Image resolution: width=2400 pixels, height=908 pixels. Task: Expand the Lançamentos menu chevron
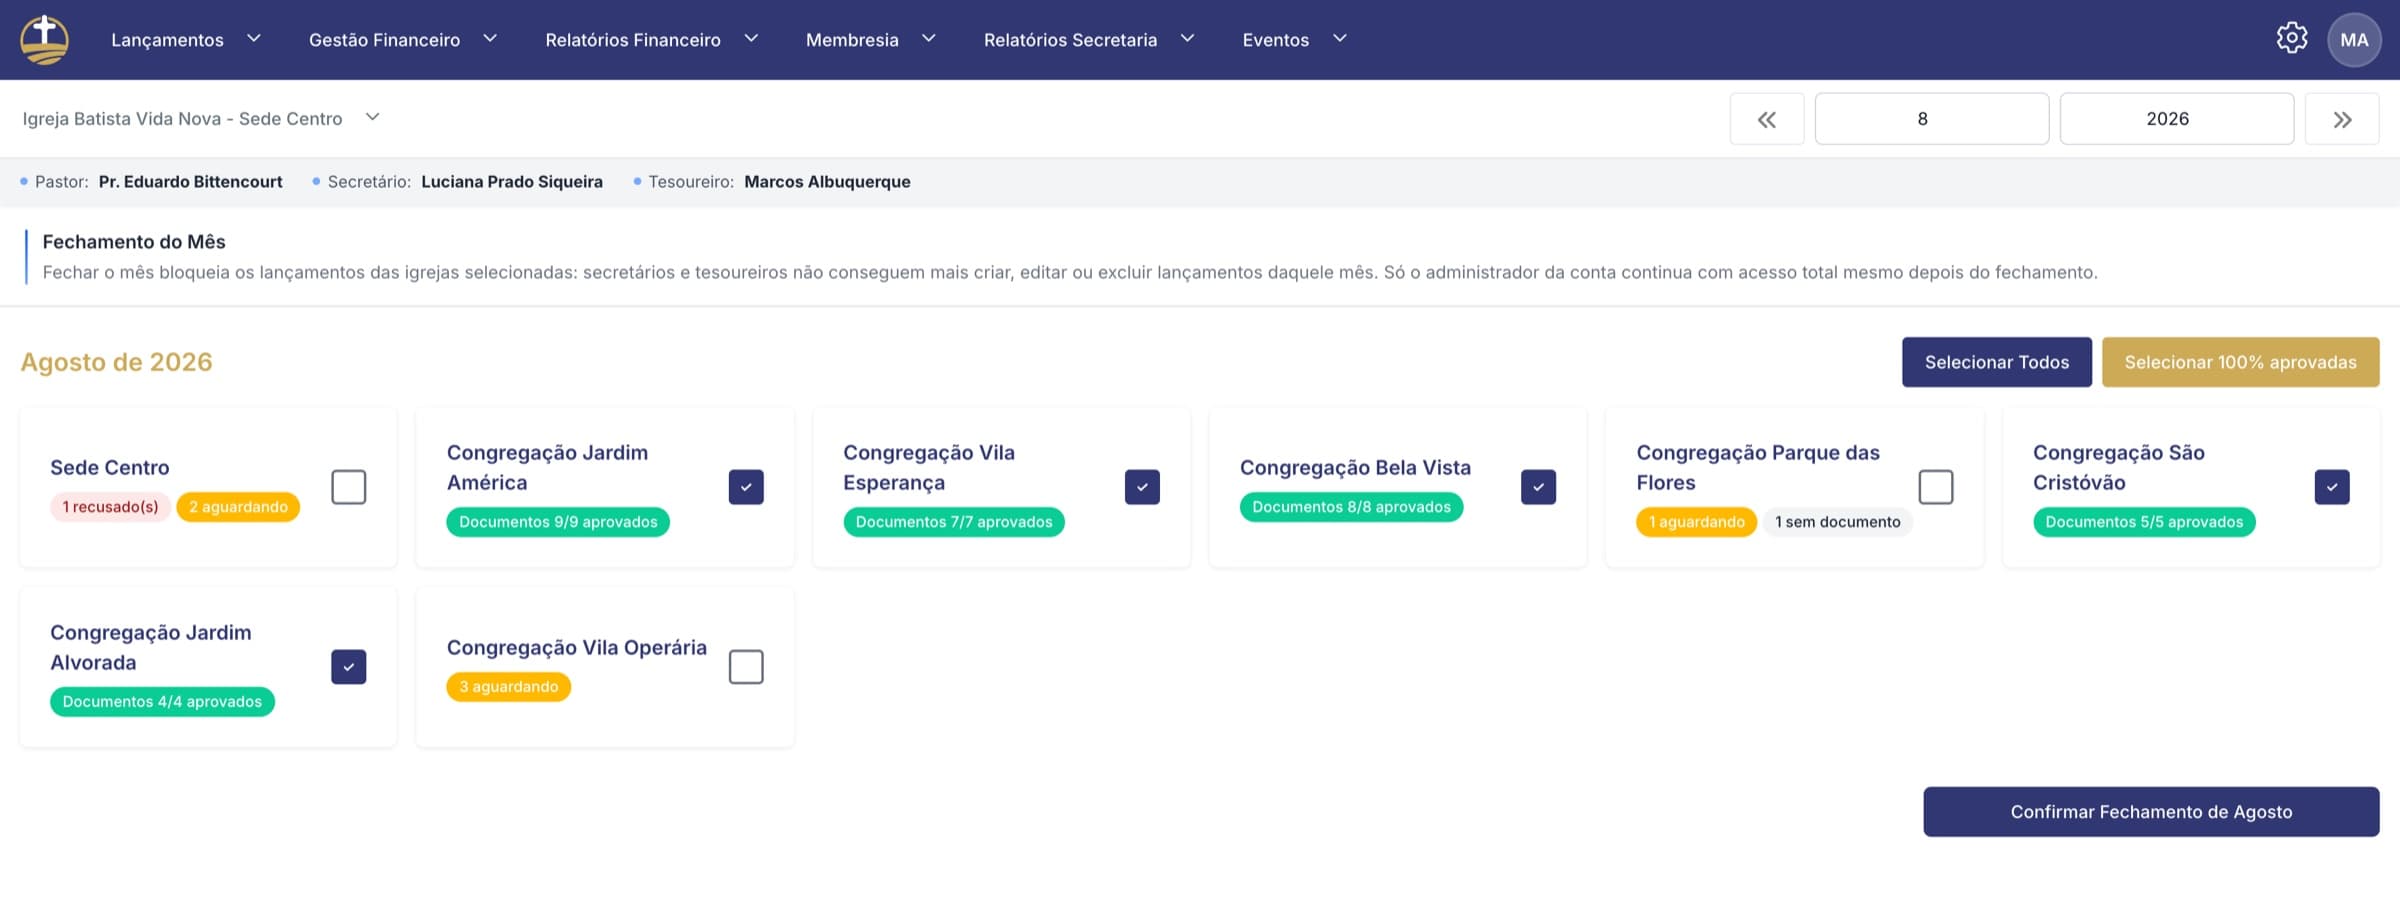pyautogui.click(x=254, y=38)
